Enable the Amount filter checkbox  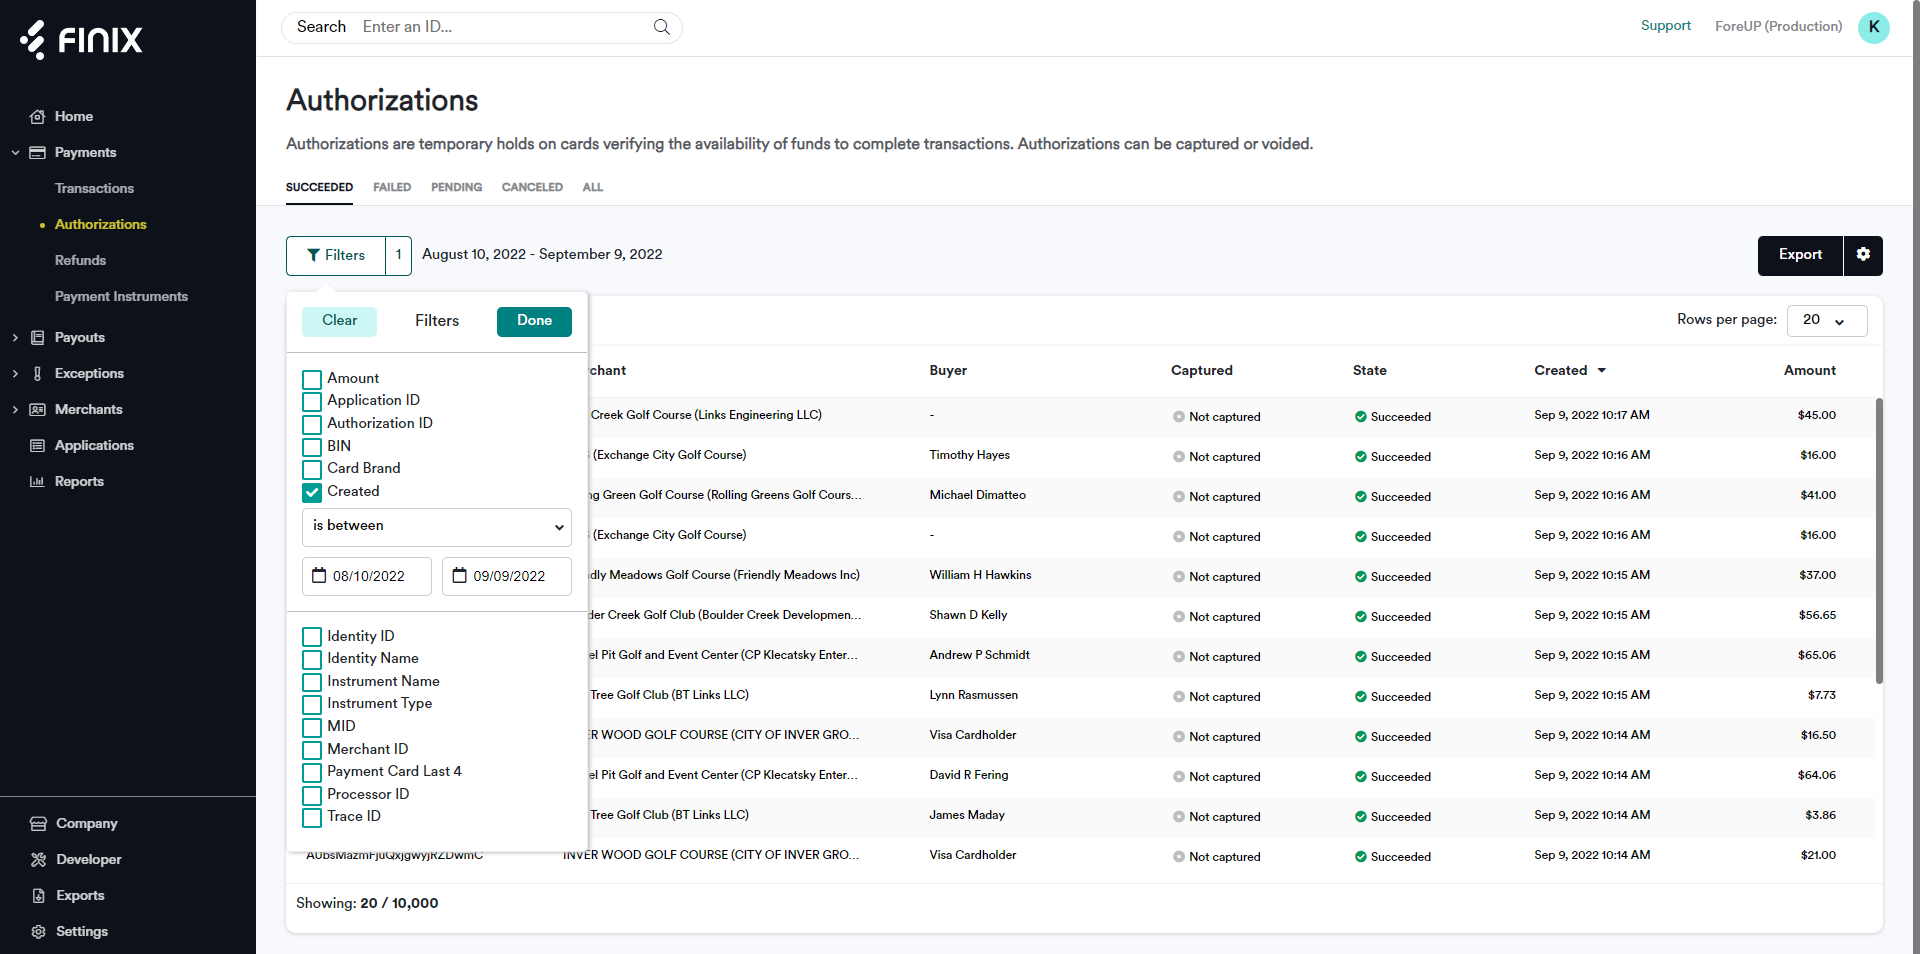click(312, 379)
